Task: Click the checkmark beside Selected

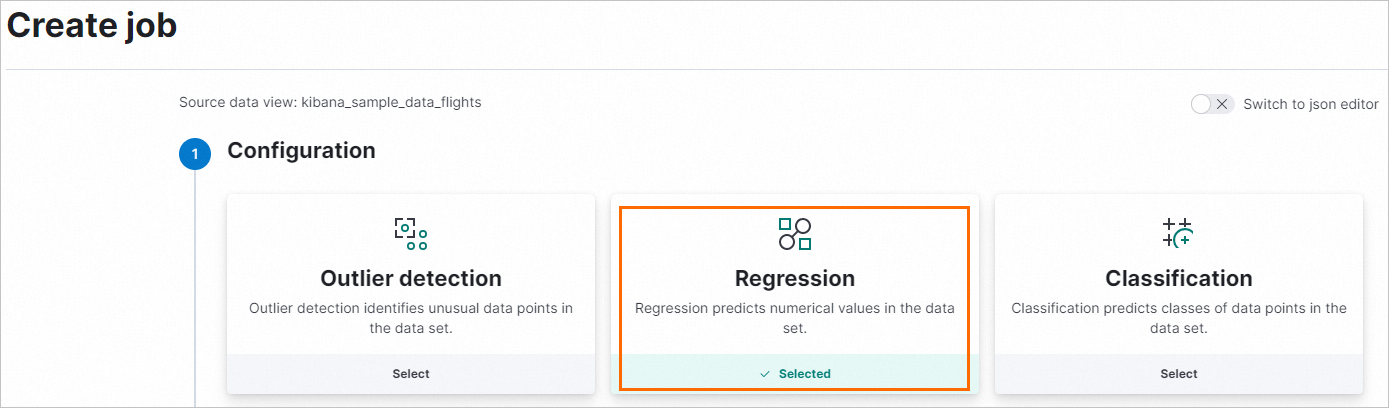Action: pos(765,374)
